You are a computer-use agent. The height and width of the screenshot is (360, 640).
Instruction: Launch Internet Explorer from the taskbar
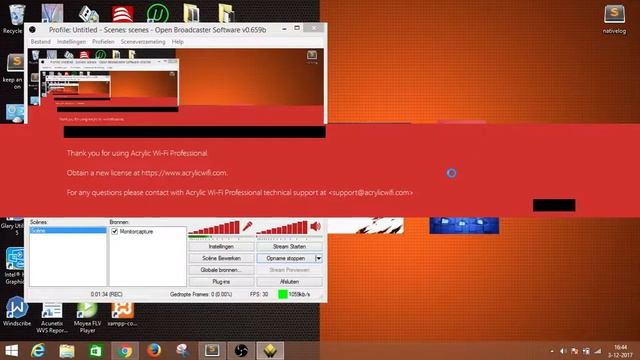(38, 351)
